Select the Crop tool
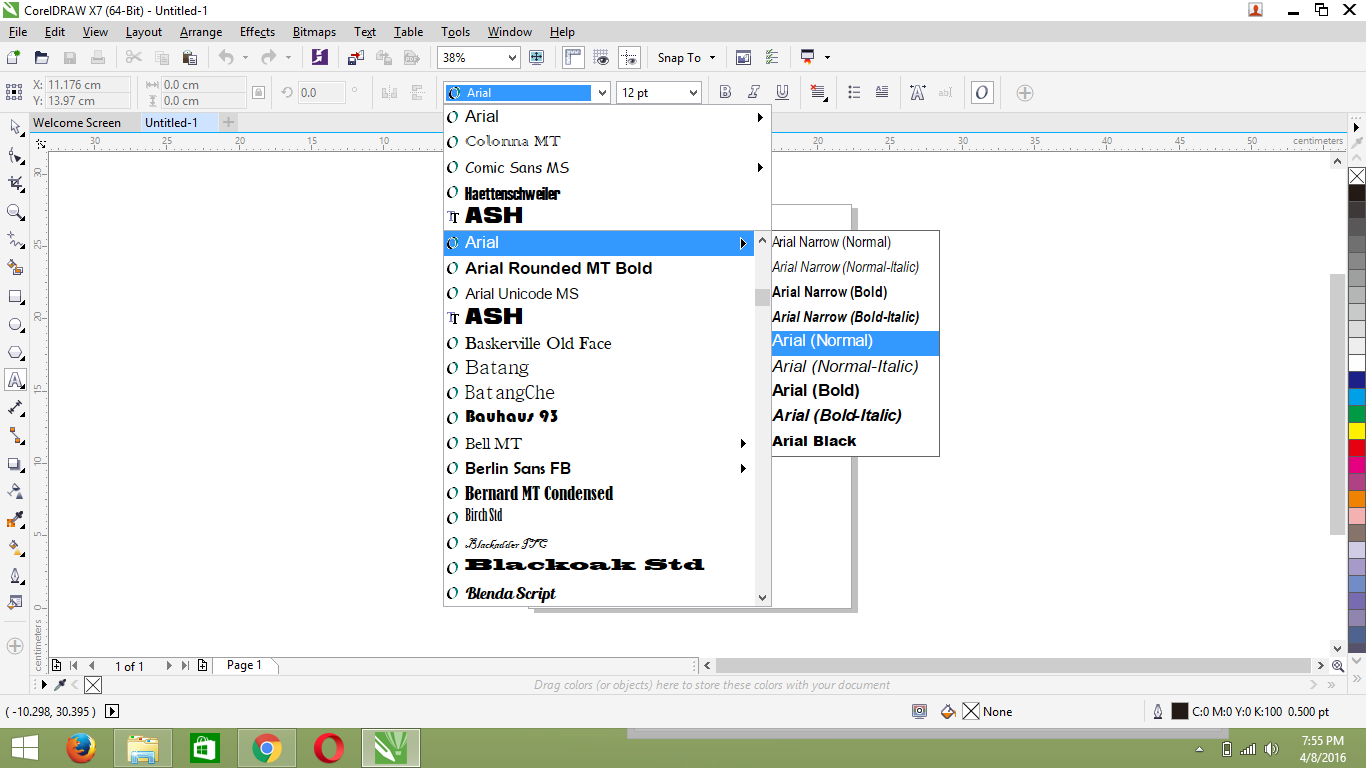The height and width of the screenshot is (768, 1366). 15,184
